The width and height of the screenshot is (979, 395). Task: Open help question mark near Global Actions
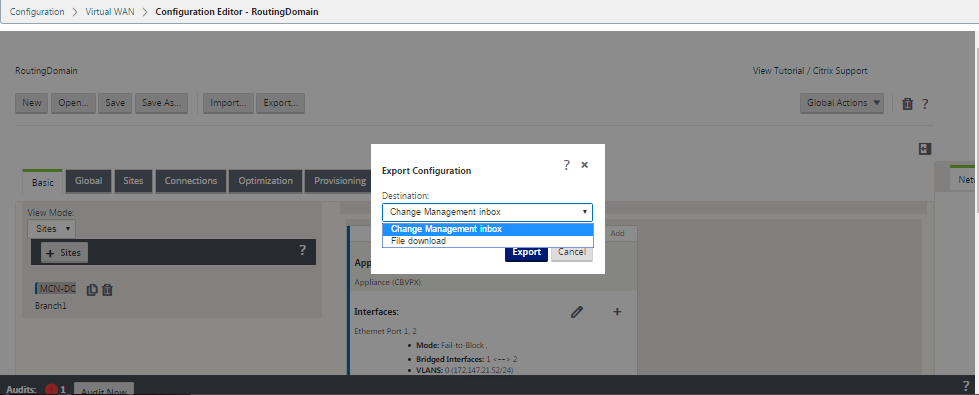coord(925,104)
